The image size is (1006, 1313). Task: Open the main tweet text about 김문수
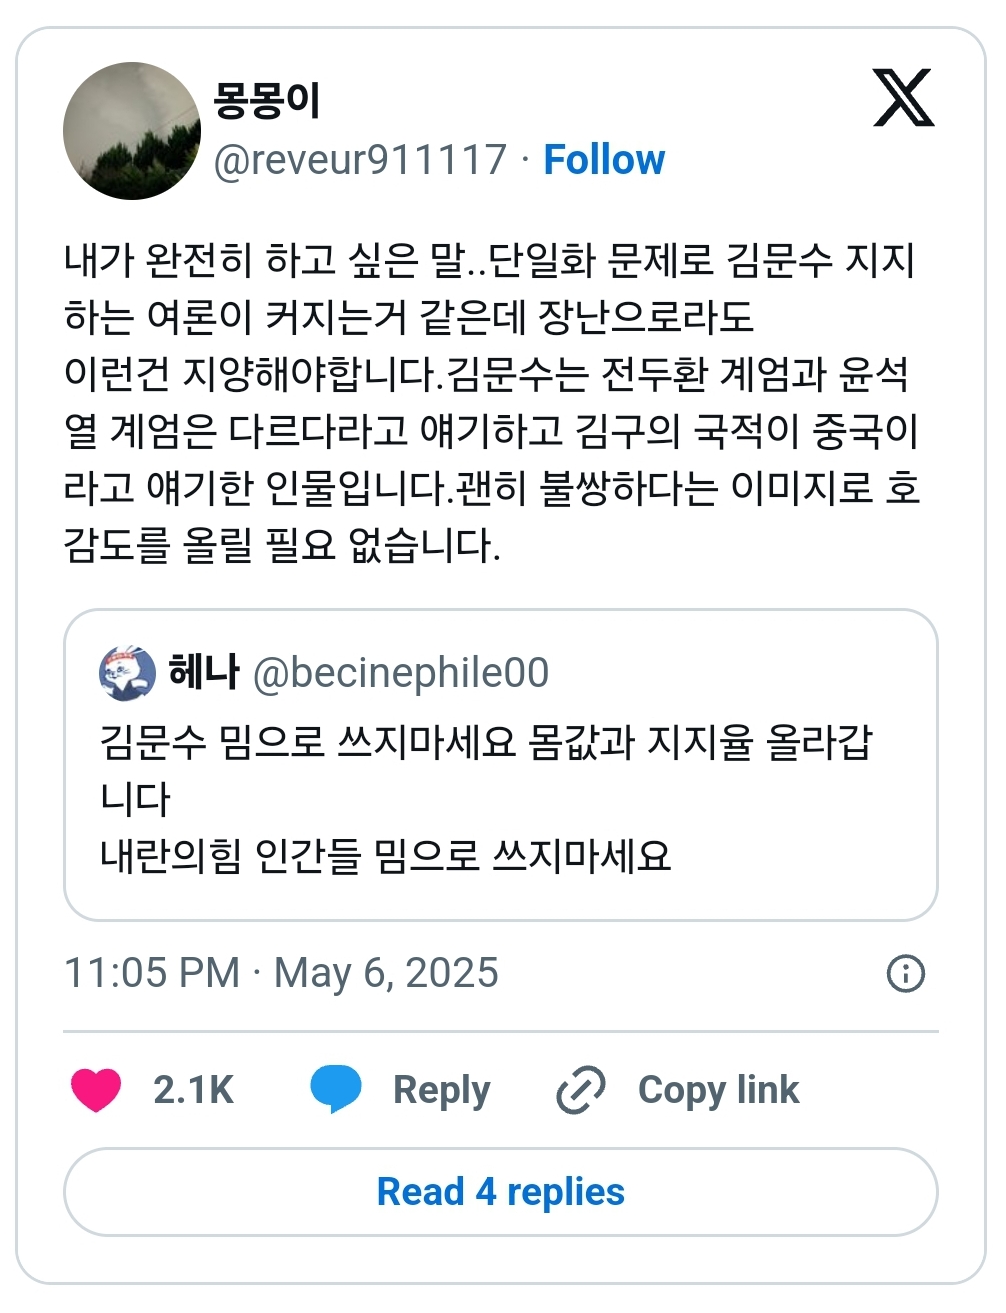pyautogui.click(x=492, y=403)
